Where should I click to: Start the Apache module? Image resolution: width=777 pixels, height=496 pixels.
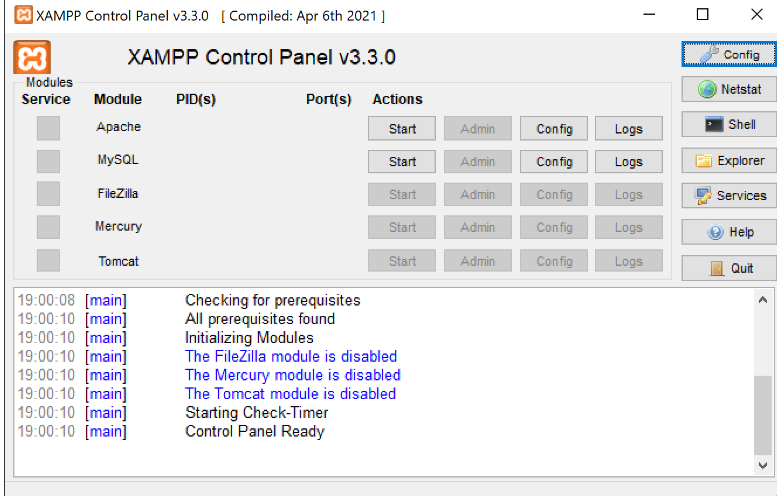pyautogui.click(x=402, y=129)
